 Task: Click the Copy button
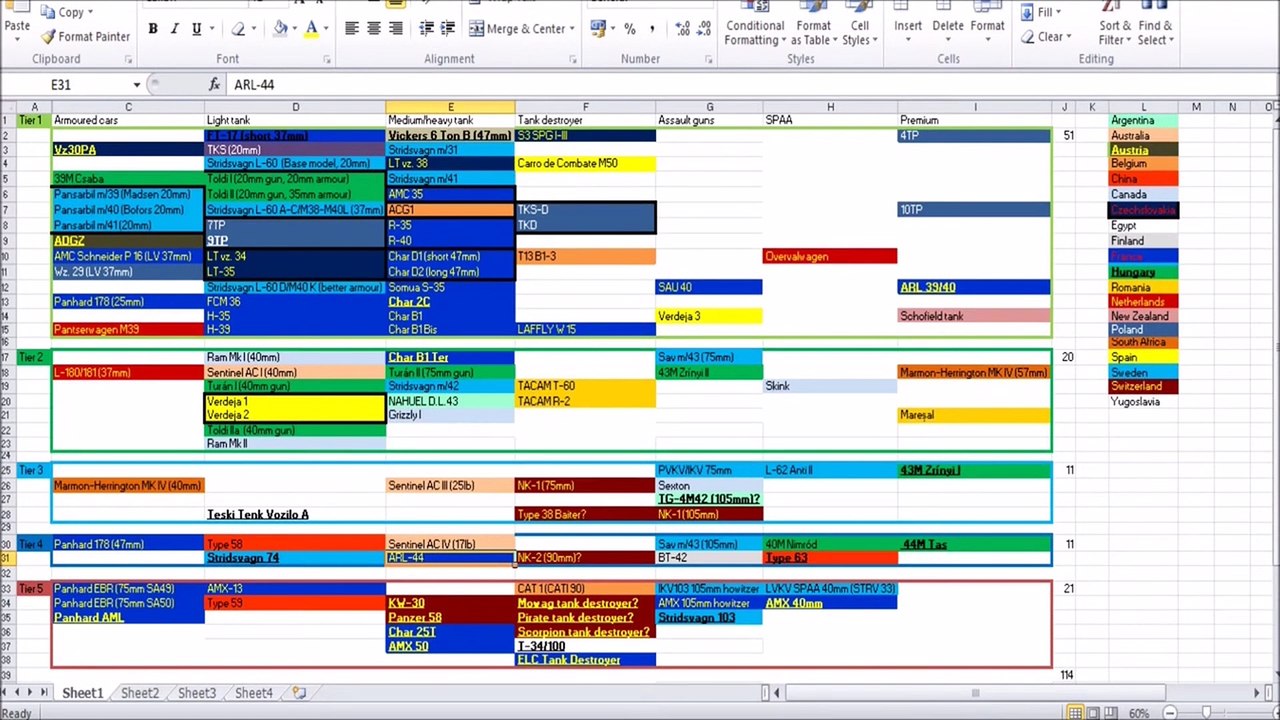pyautogui.click(x=69, y=12)
